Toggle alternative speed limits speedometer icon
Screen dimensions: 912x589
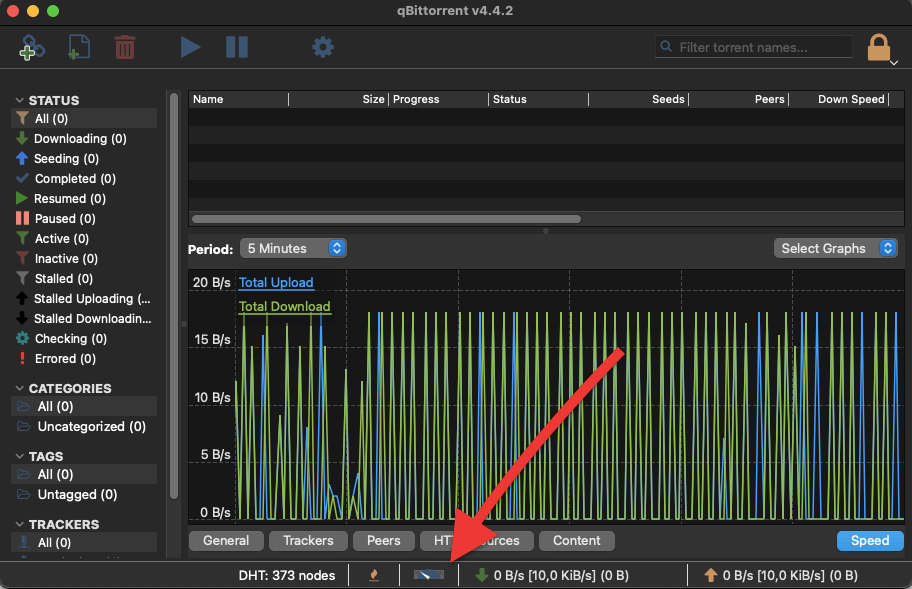point(429,575)
